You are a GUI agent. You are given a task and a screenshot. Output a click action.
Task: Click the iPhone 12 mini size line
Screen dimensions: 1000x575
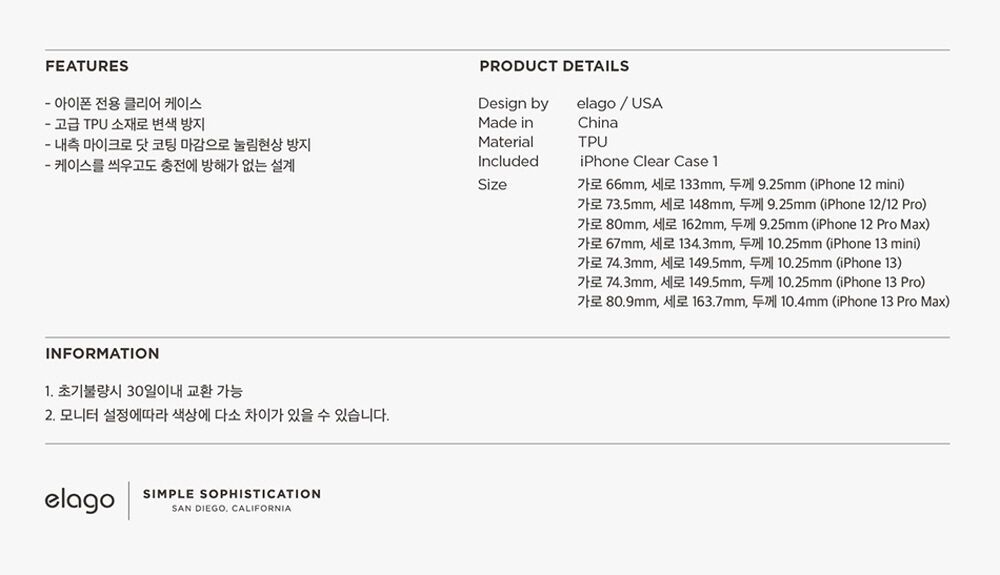pyautogui.click(x=740, y=185)
